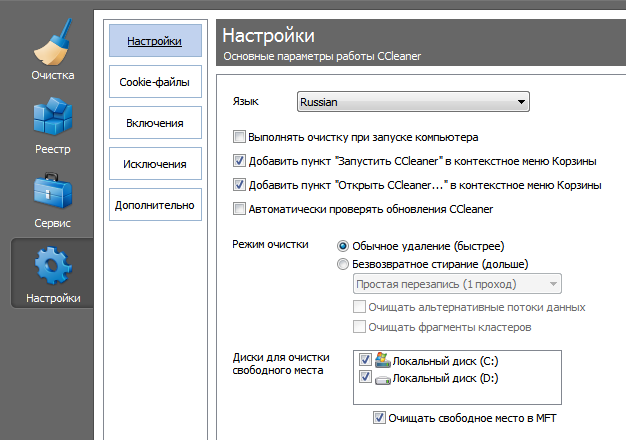This screenshot has width=626, height=440.
Task: Check Очищать фрагменты кластеров
Action: tap(359, 327)
